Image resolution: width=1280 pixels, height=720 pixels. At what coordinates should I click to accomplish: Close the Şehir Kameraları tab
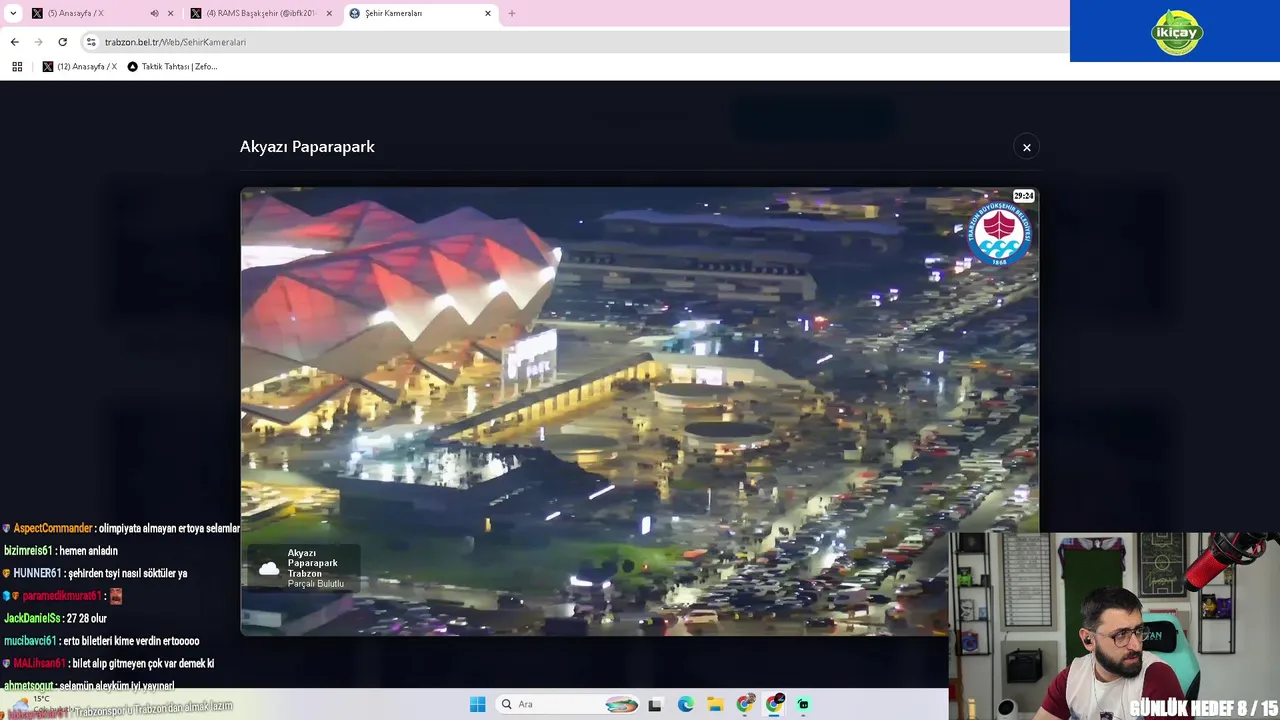point(488,13)
